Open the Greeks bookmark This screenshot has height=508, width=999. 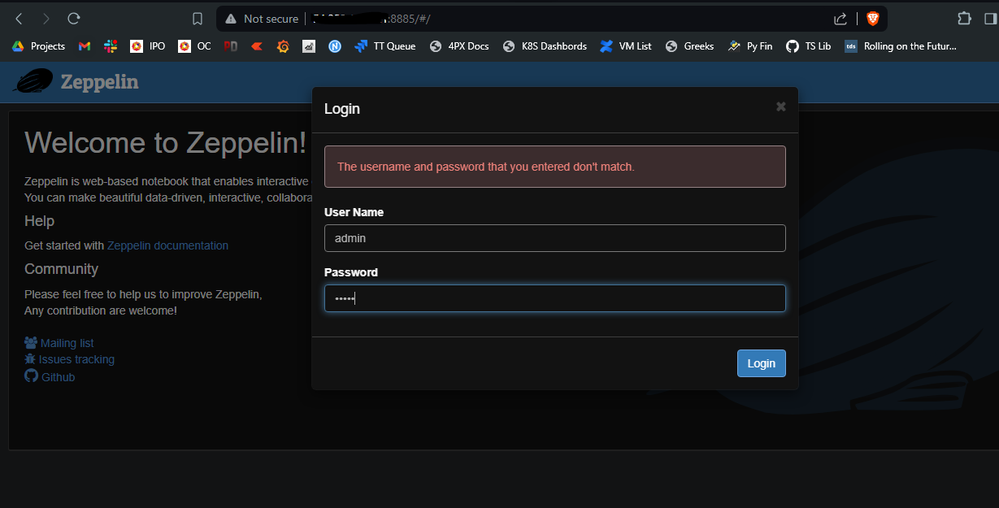pos(689,46)
